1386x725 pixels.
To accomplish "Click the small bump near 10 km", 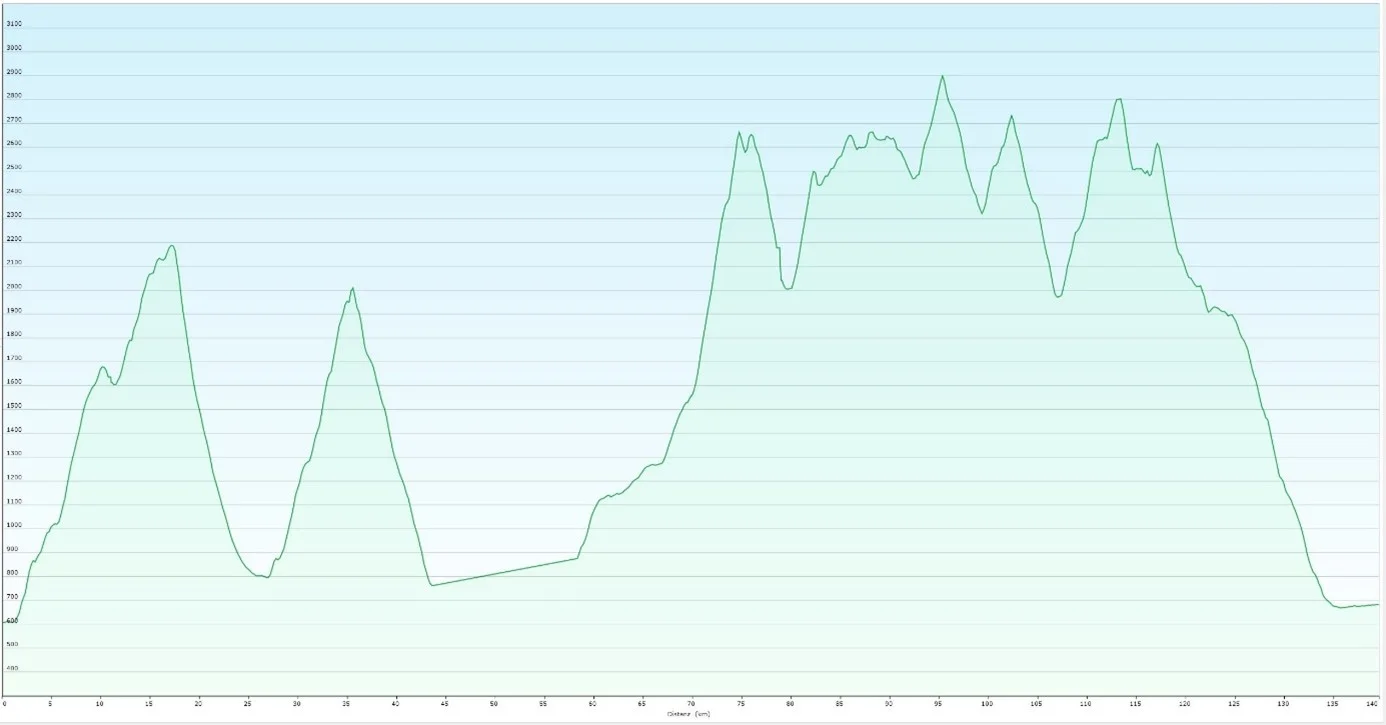I will point(102,367).
